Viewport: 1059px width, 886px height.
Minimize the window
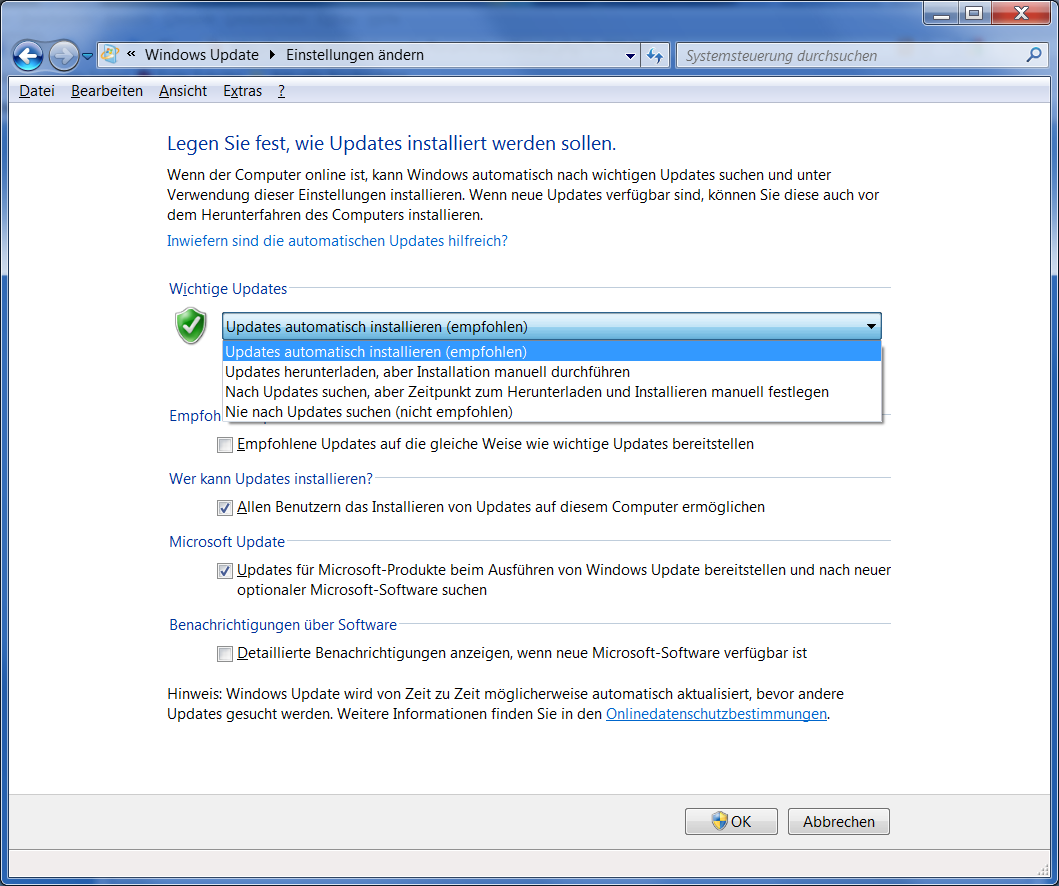[941, 14]
